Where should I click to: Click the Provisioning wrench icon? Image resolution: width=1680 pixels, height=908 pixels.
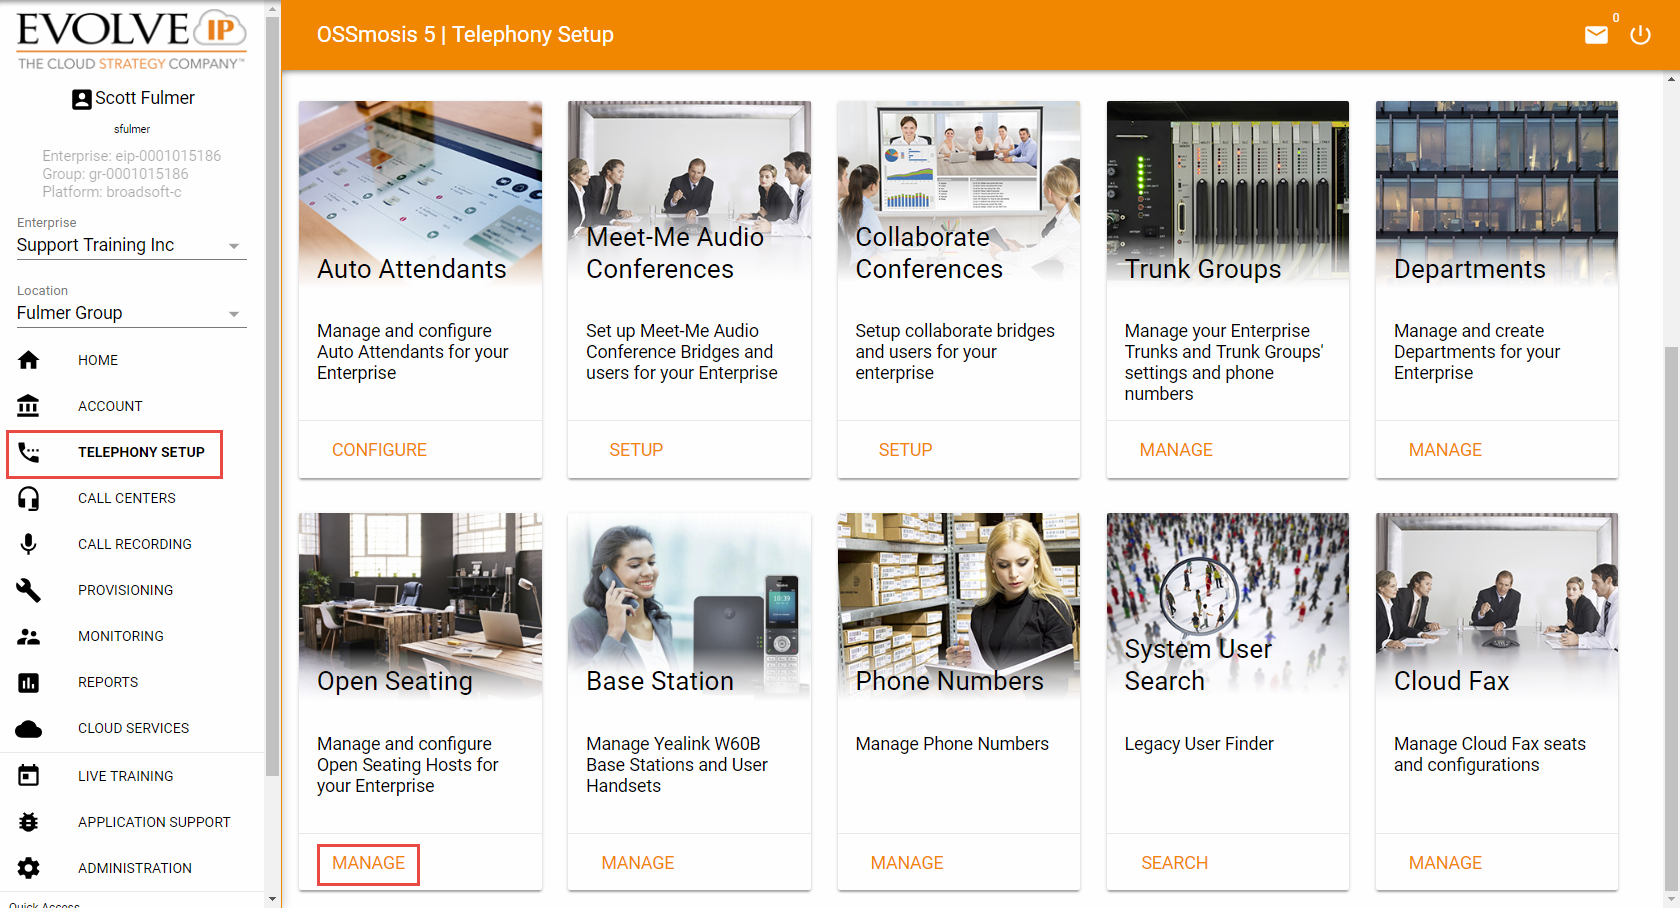coord(29,590)
